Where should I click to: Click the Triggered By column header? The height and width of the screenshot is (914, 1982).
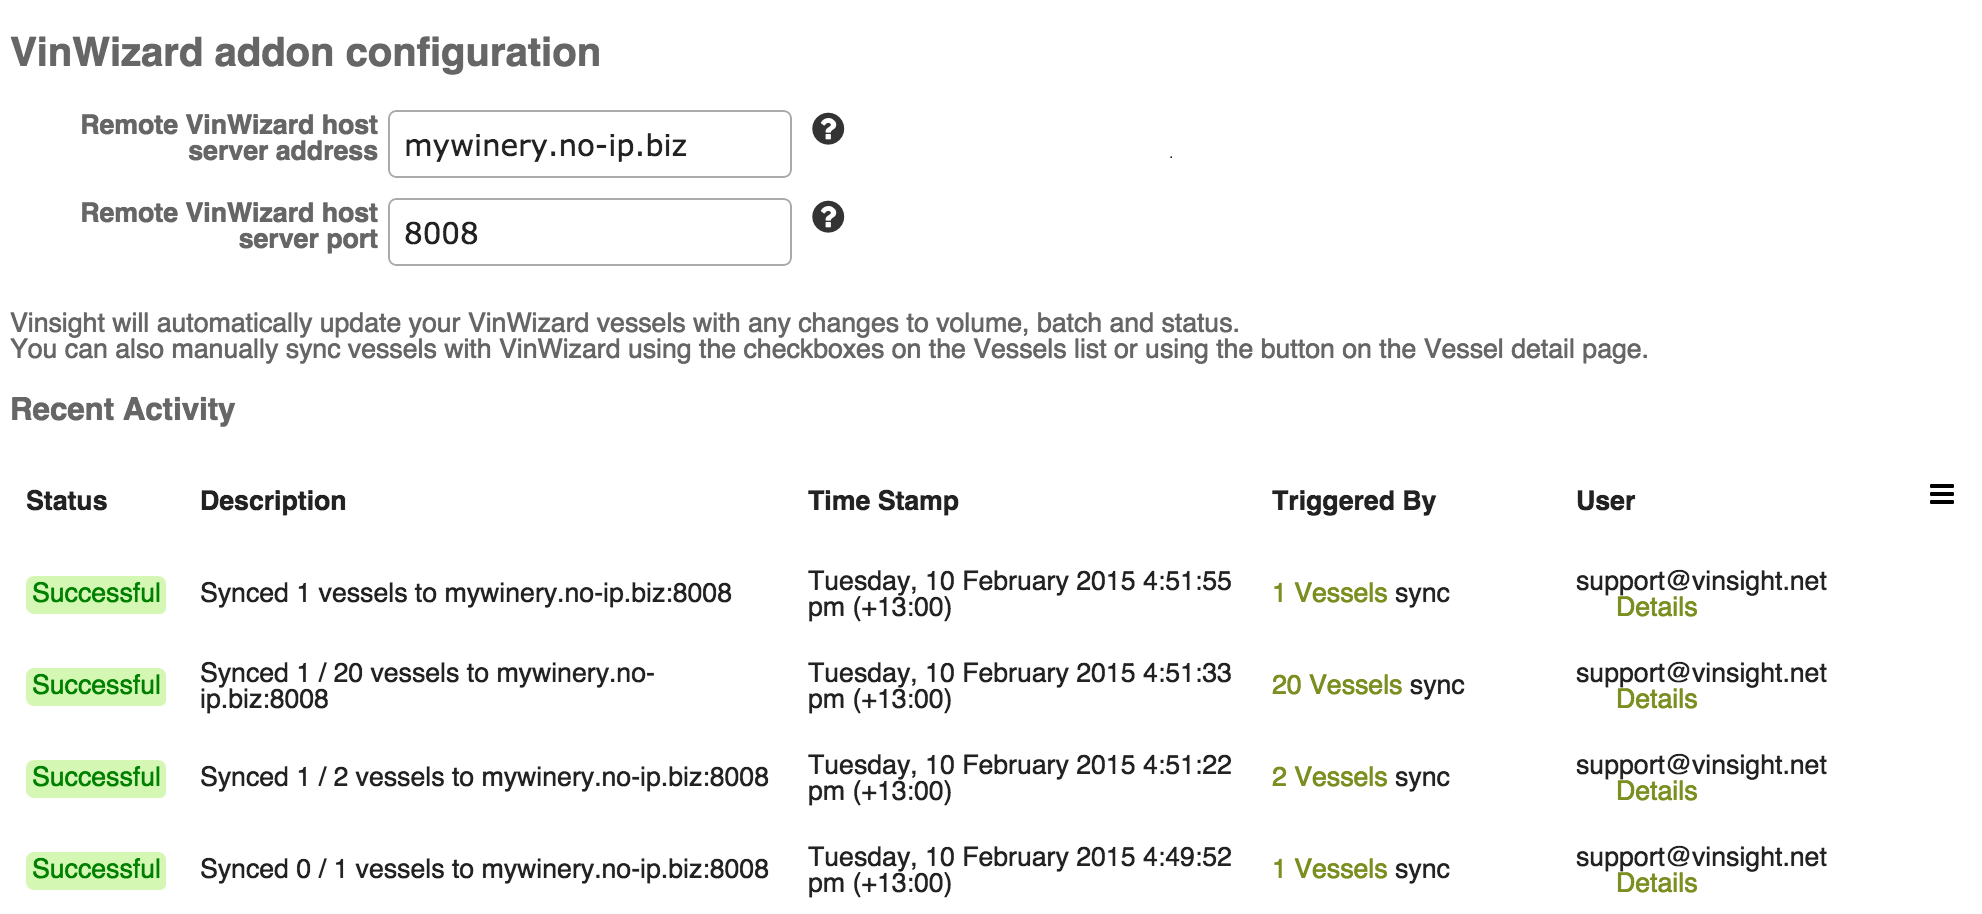[x=1354, y=501]
